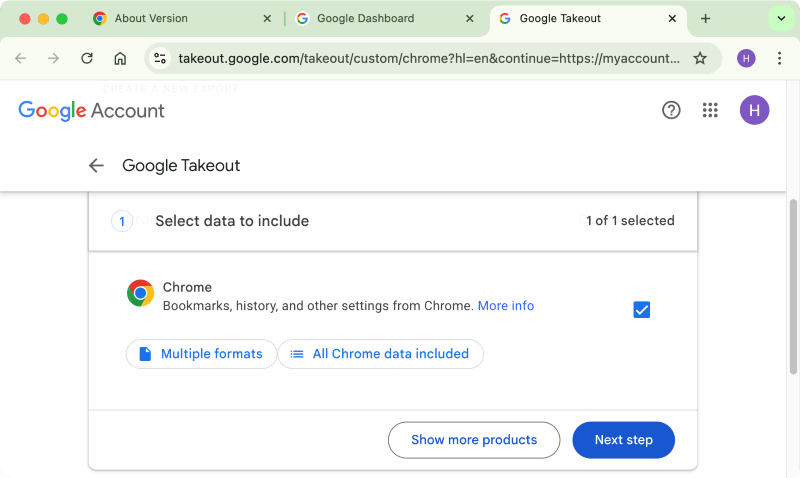
Task: Close the Google Dashboard tab
Action: click(469, 18)
